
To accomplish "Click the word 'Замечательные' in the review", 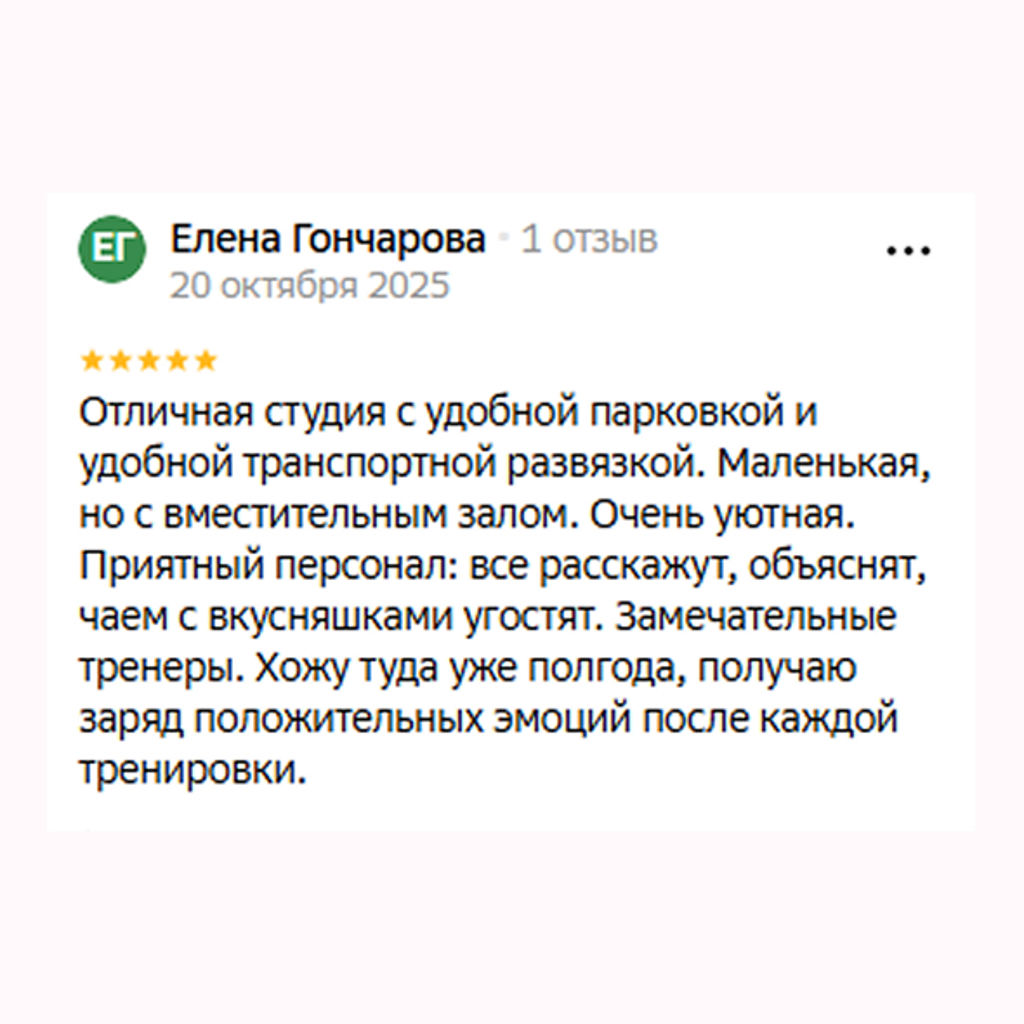I will [x=755, y=618].
